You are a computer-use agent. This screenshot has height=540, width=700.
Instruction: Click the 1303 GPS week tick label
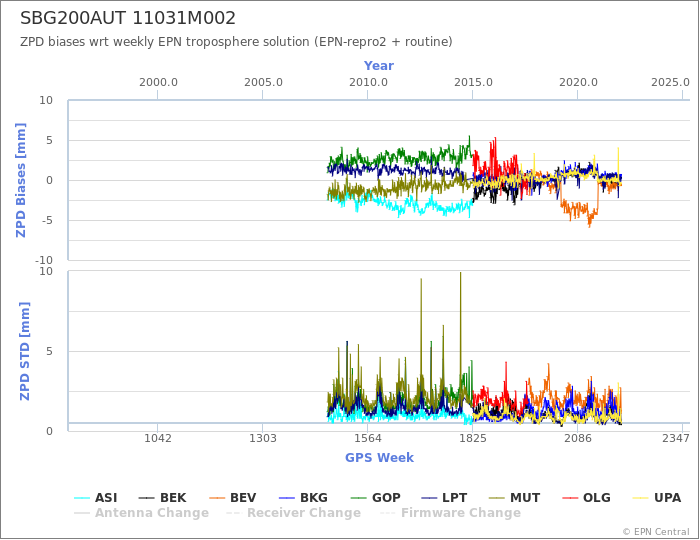[x=262, y=438]
